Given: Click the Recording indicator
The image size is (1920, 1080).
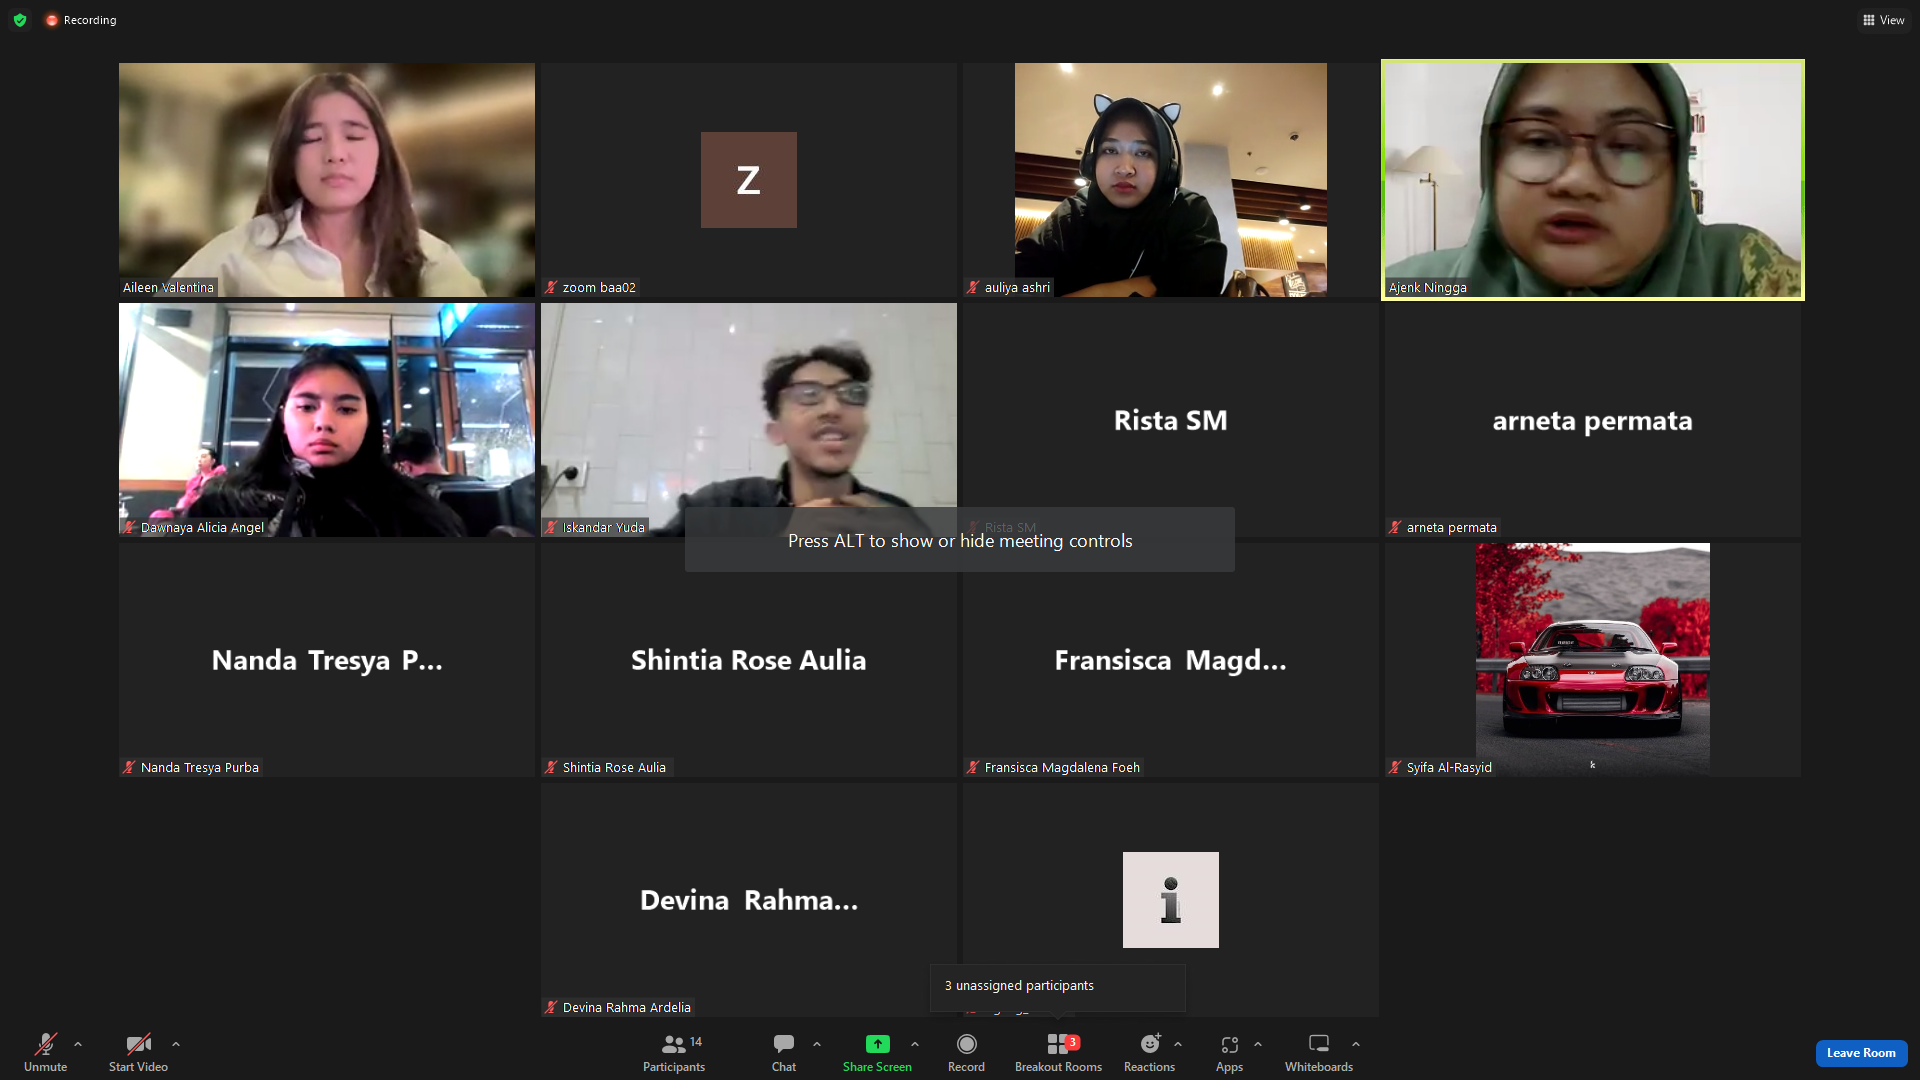Looking at the screenshot, I should click(x=81, y=20).
